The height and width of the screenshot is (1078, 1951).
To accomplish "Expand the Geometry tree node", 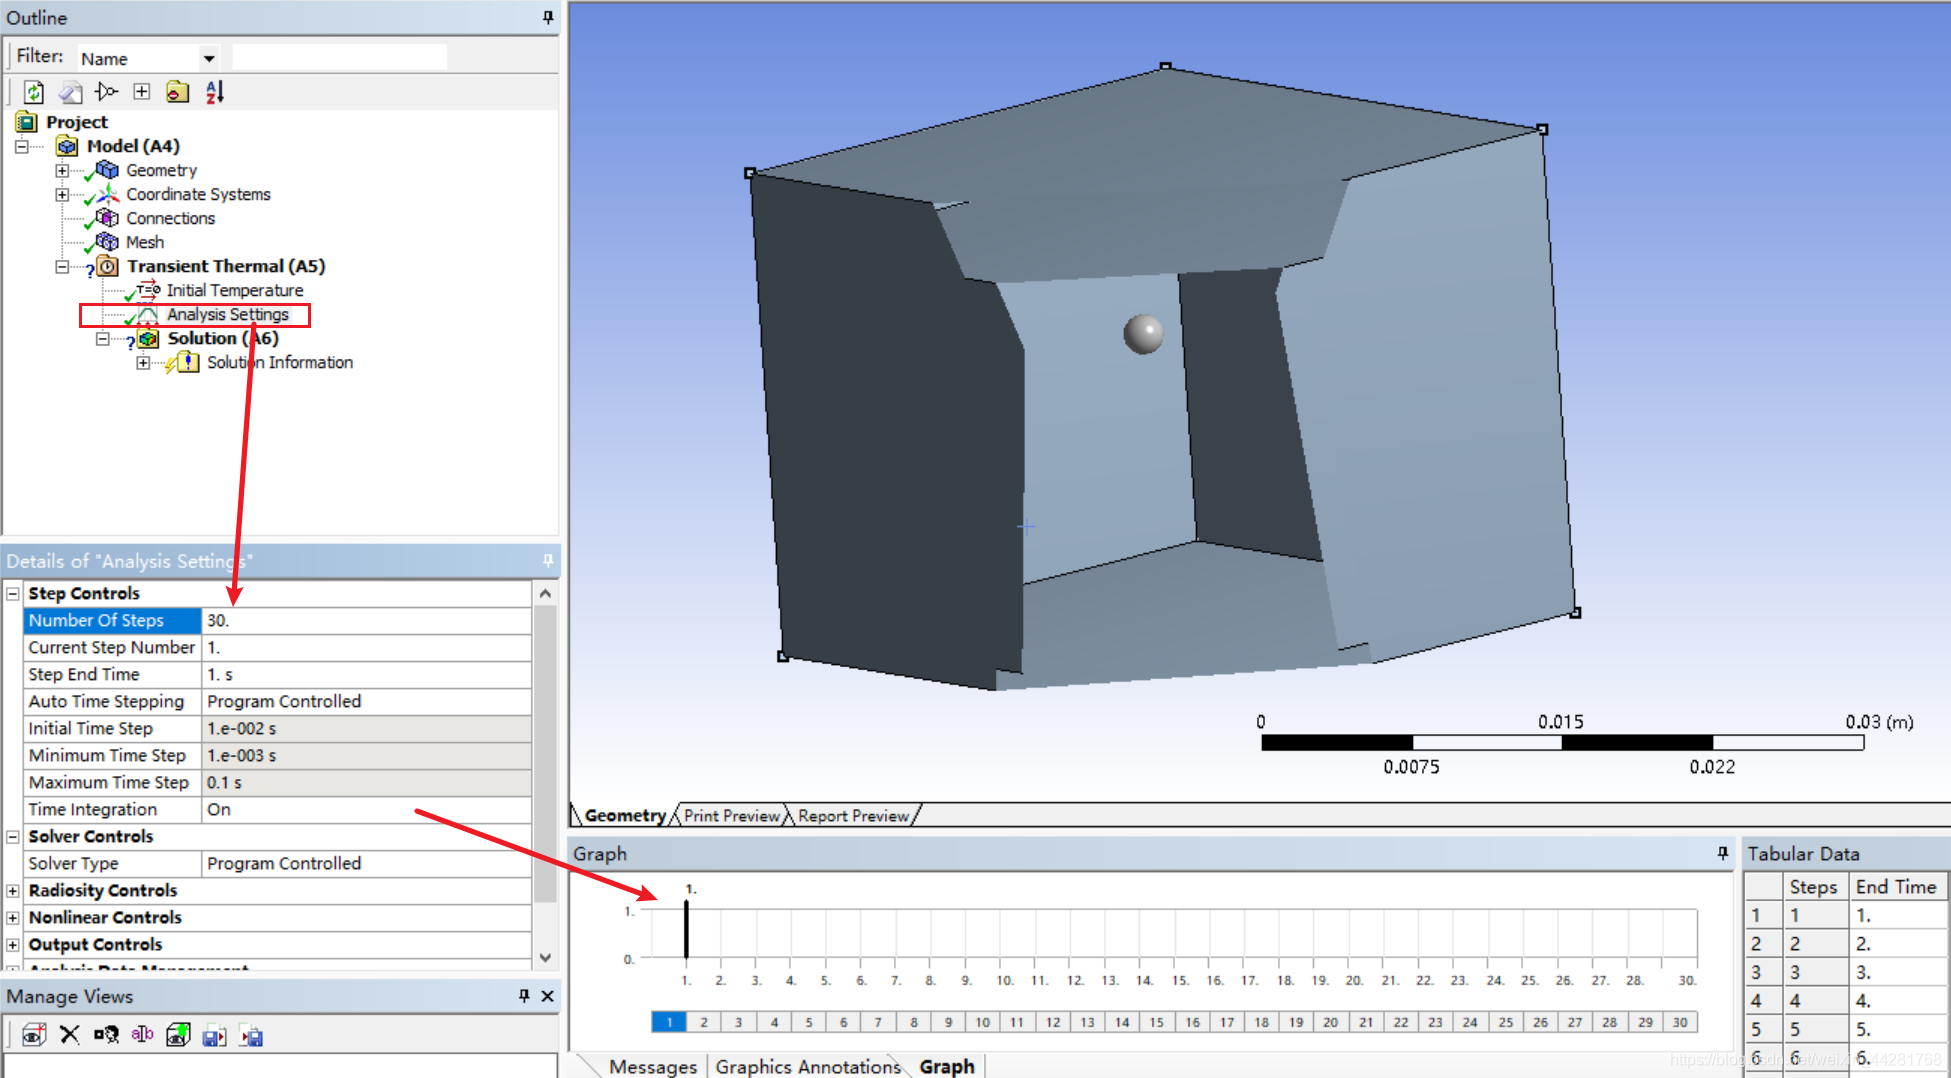I will 62,170.
